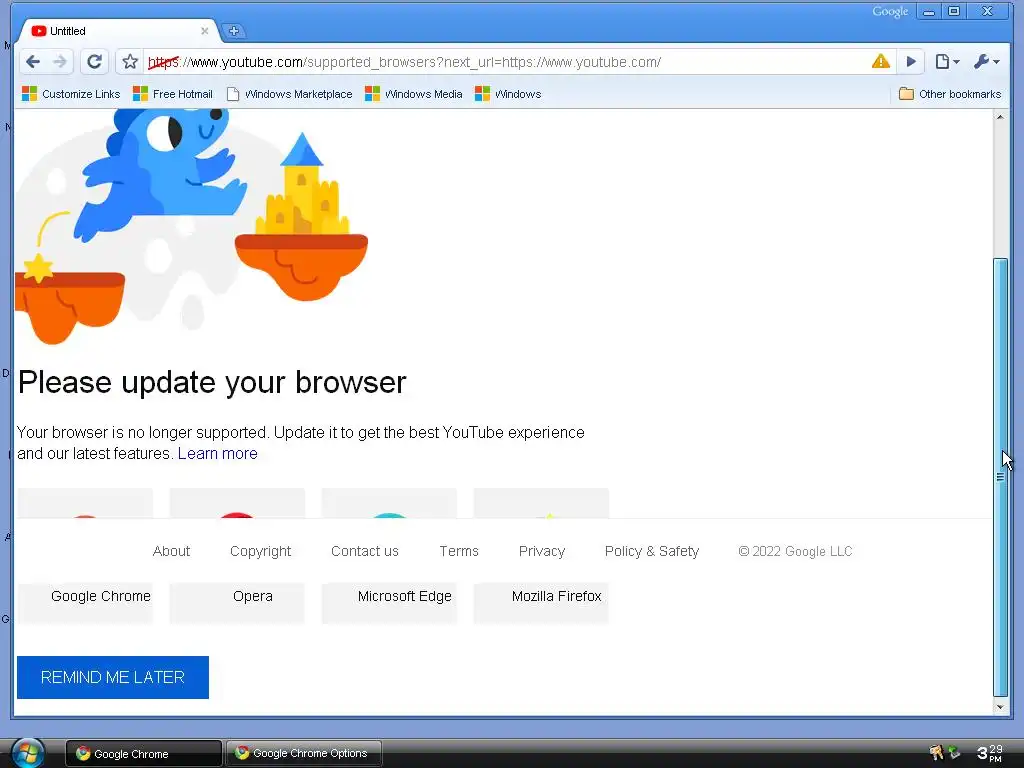
Task: Switch to the Google Chrome taskbar window
Action: [144, 754]
